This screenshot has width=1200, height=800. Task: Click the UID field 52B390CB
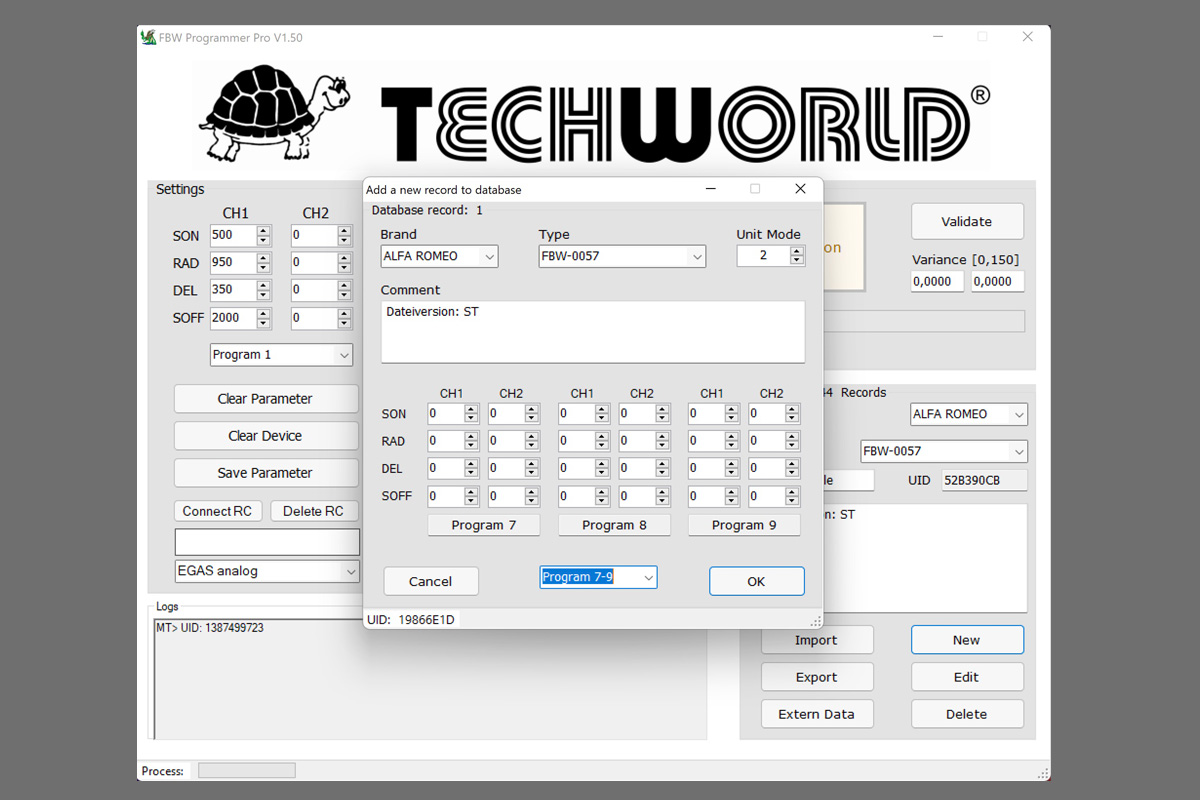(985, 481)
